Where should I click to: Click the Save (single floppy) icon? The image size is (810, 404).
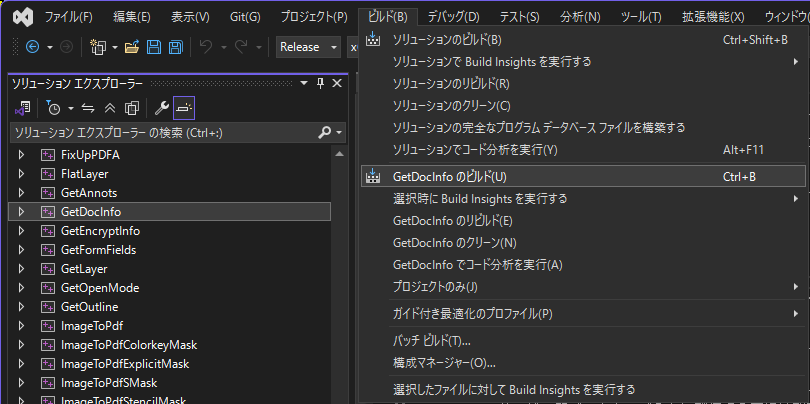(x=154, y=47)
